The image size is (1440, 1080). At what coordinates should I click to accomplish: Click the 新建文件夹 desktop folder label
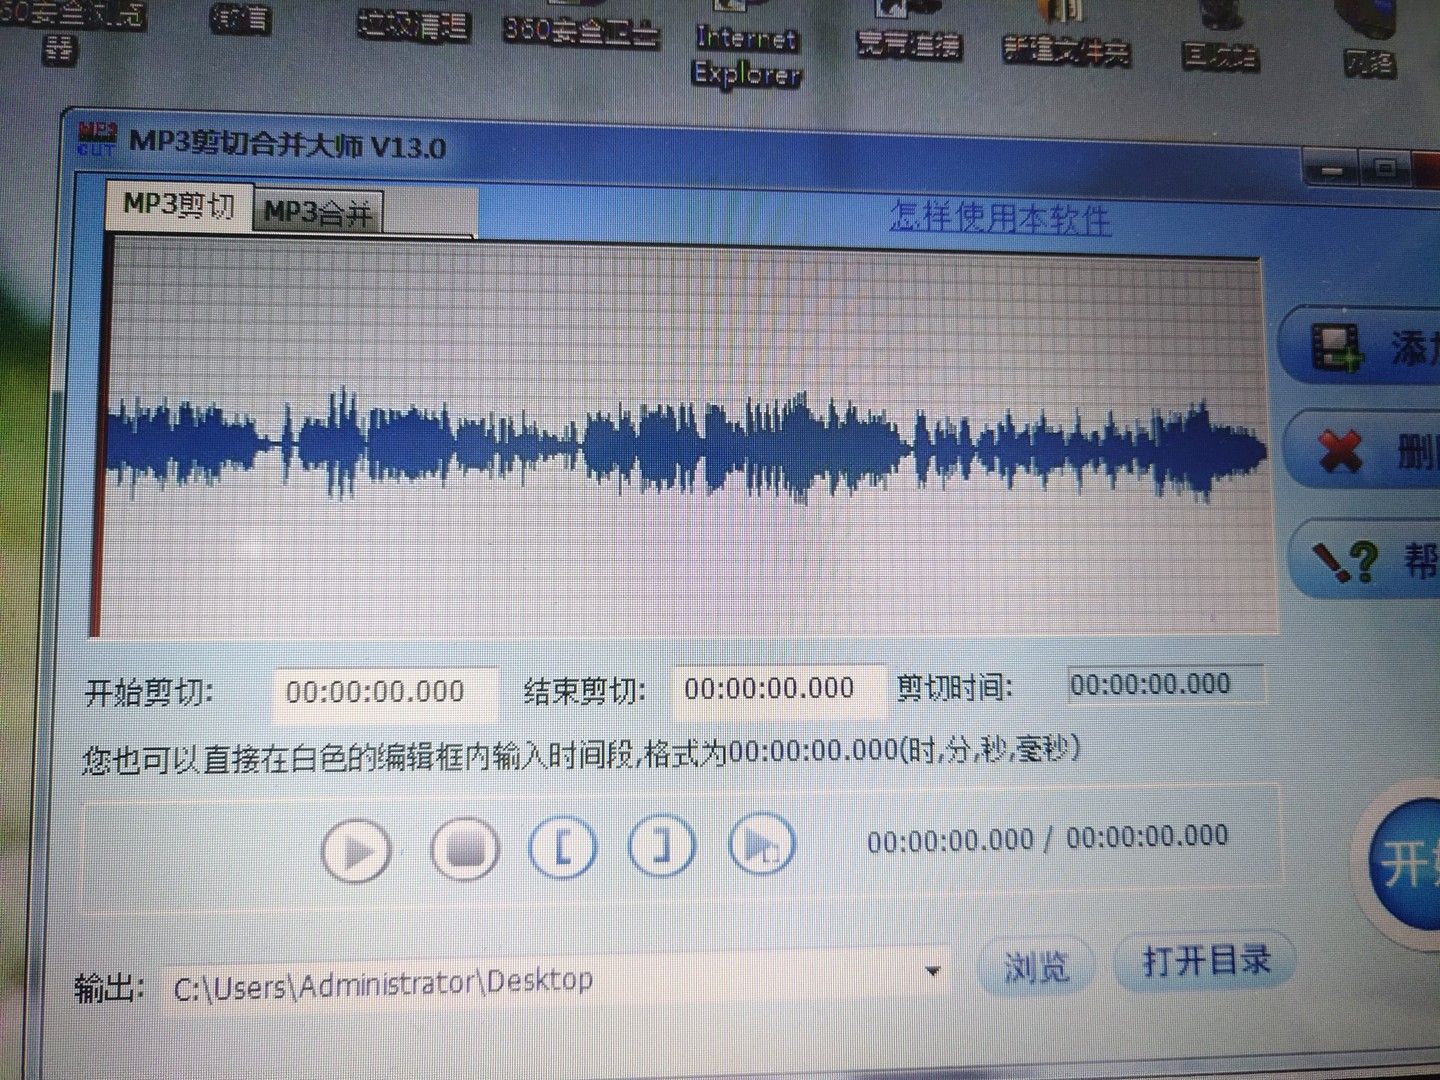coord(1067,49)
